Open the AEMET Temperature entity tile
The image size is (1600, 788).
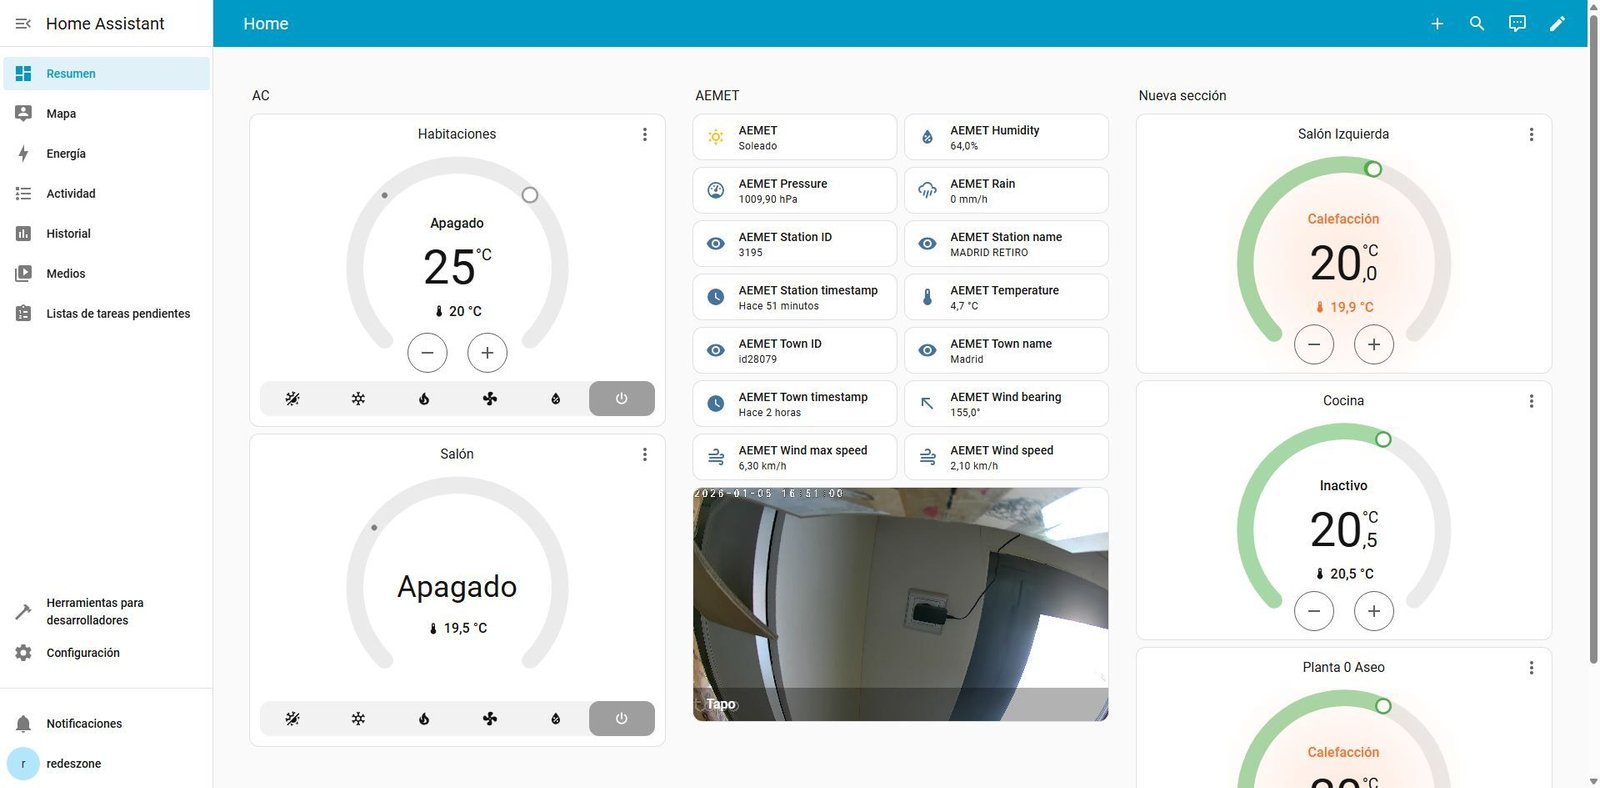pyautogui.click(x=1006, y=297)
